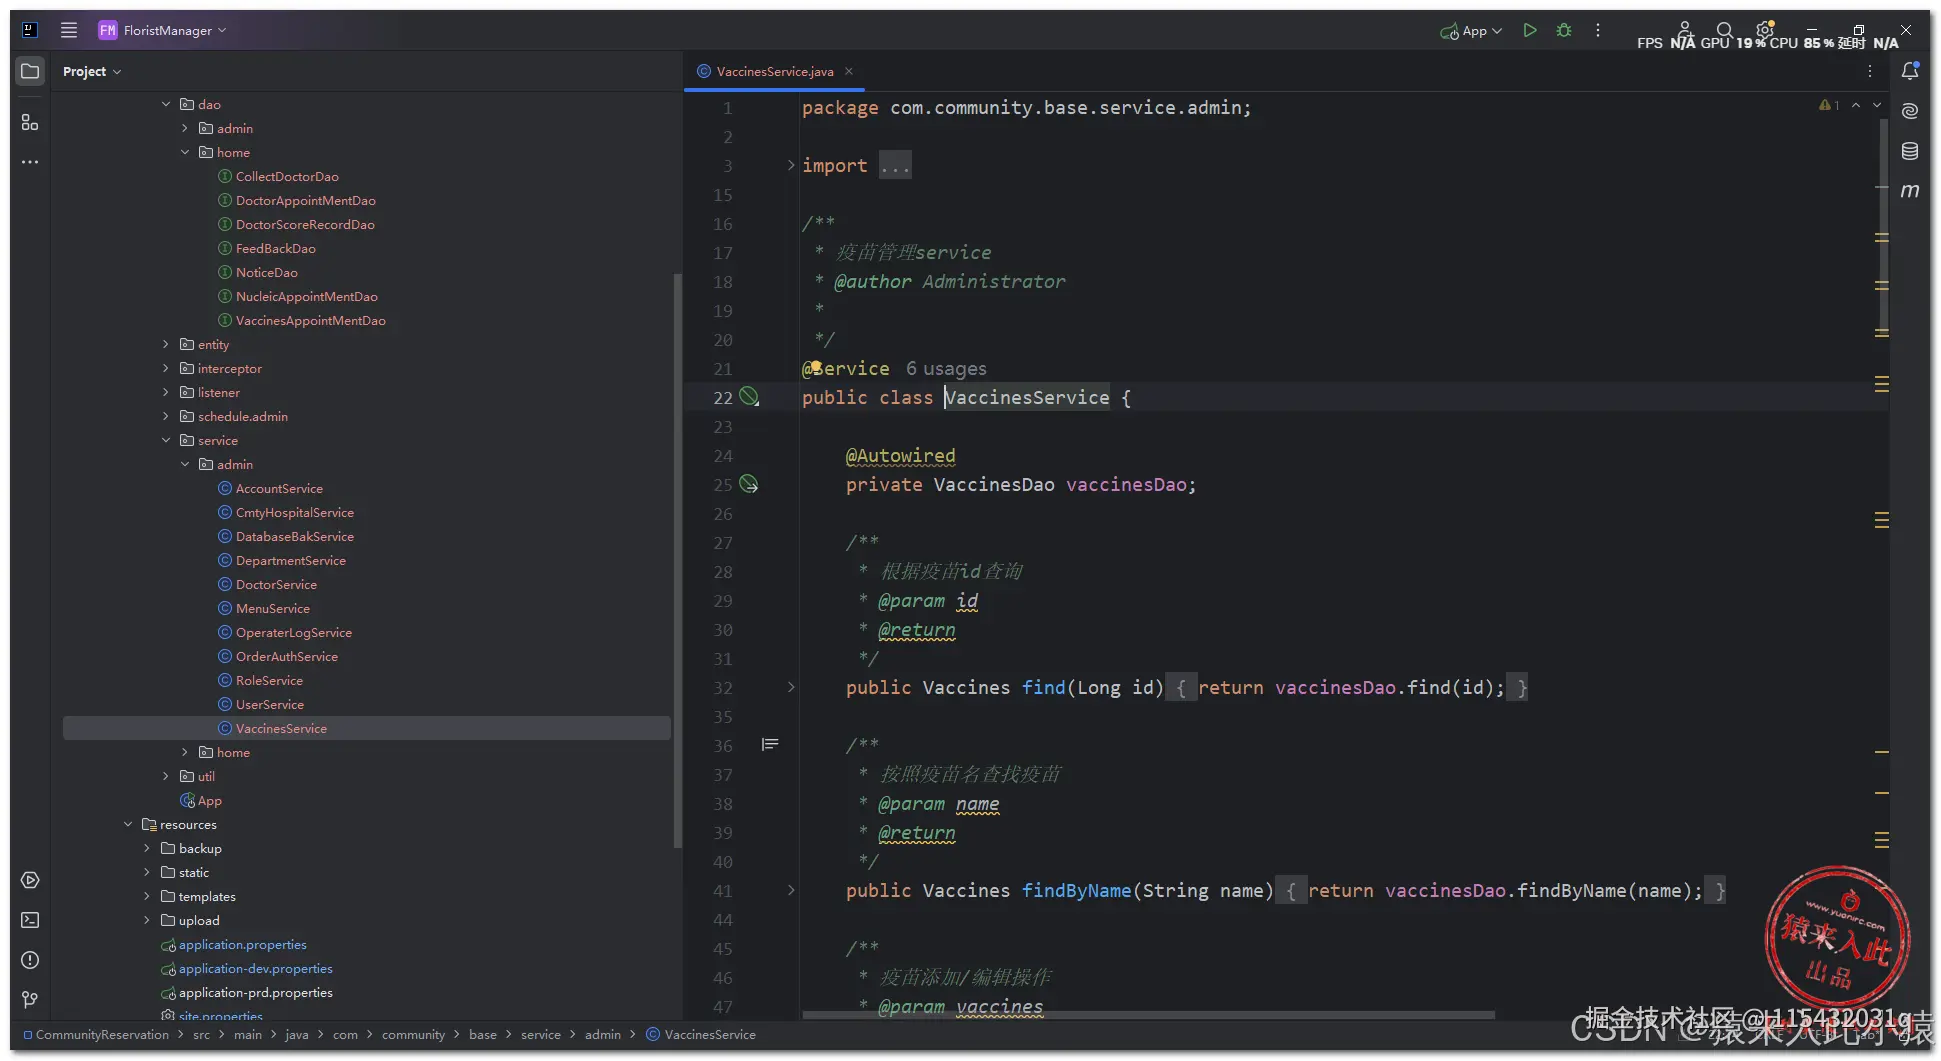Show more tool windows ellipsis
The image size is (1941, 1061).
click(x=30, y=162)
